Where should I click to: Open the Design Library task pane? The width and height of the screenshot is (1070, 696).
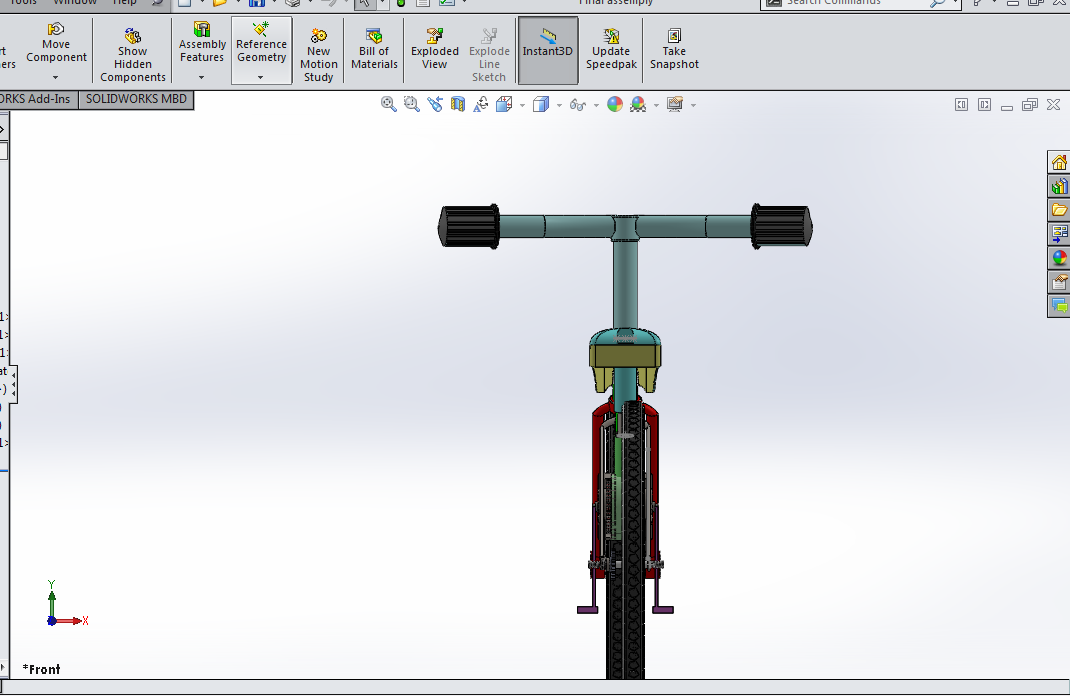pyautogui.click(x=1058, y=186)
